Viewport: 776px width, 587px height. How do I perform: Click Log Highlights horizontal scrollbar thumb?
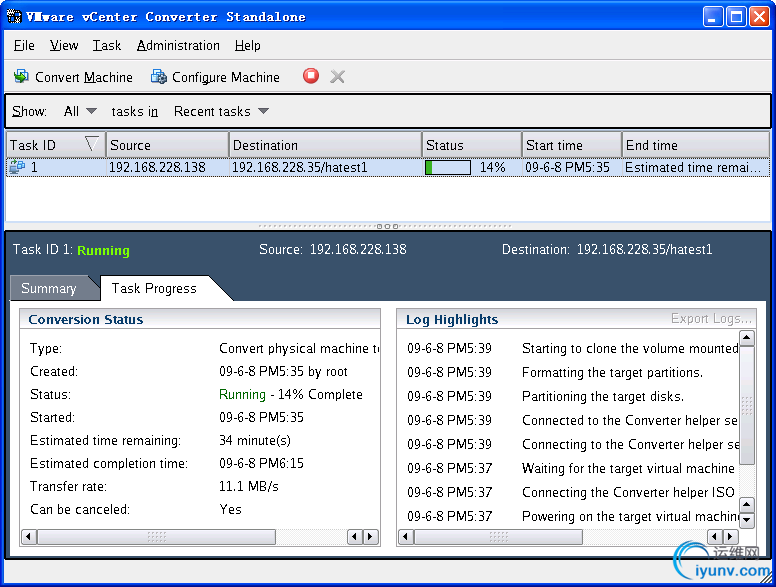498,537
